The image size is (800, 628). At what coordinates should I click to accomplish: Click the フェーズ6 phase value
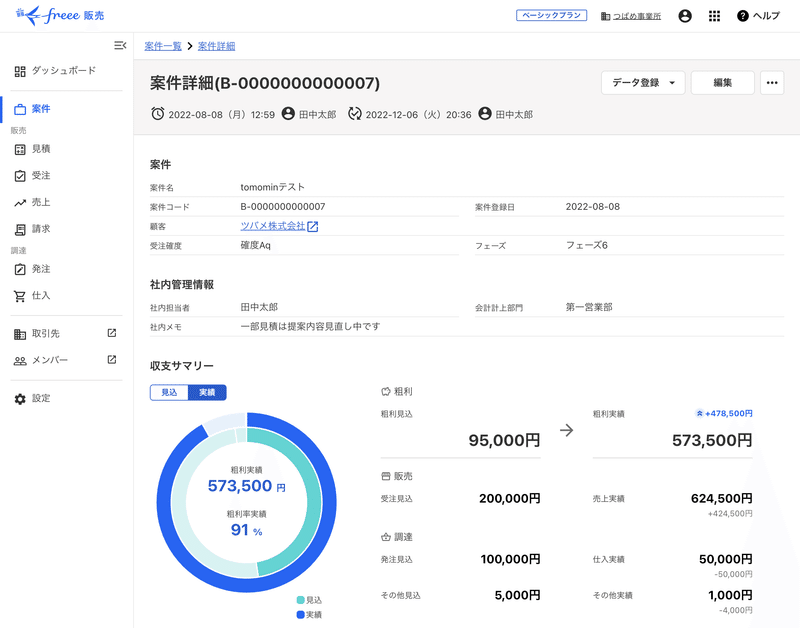[x=587, y=245]
